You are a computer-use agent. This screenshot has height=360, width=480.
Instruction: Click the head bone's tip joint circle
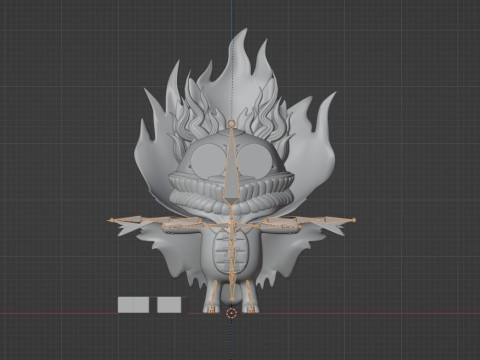[x=231, y=124]
